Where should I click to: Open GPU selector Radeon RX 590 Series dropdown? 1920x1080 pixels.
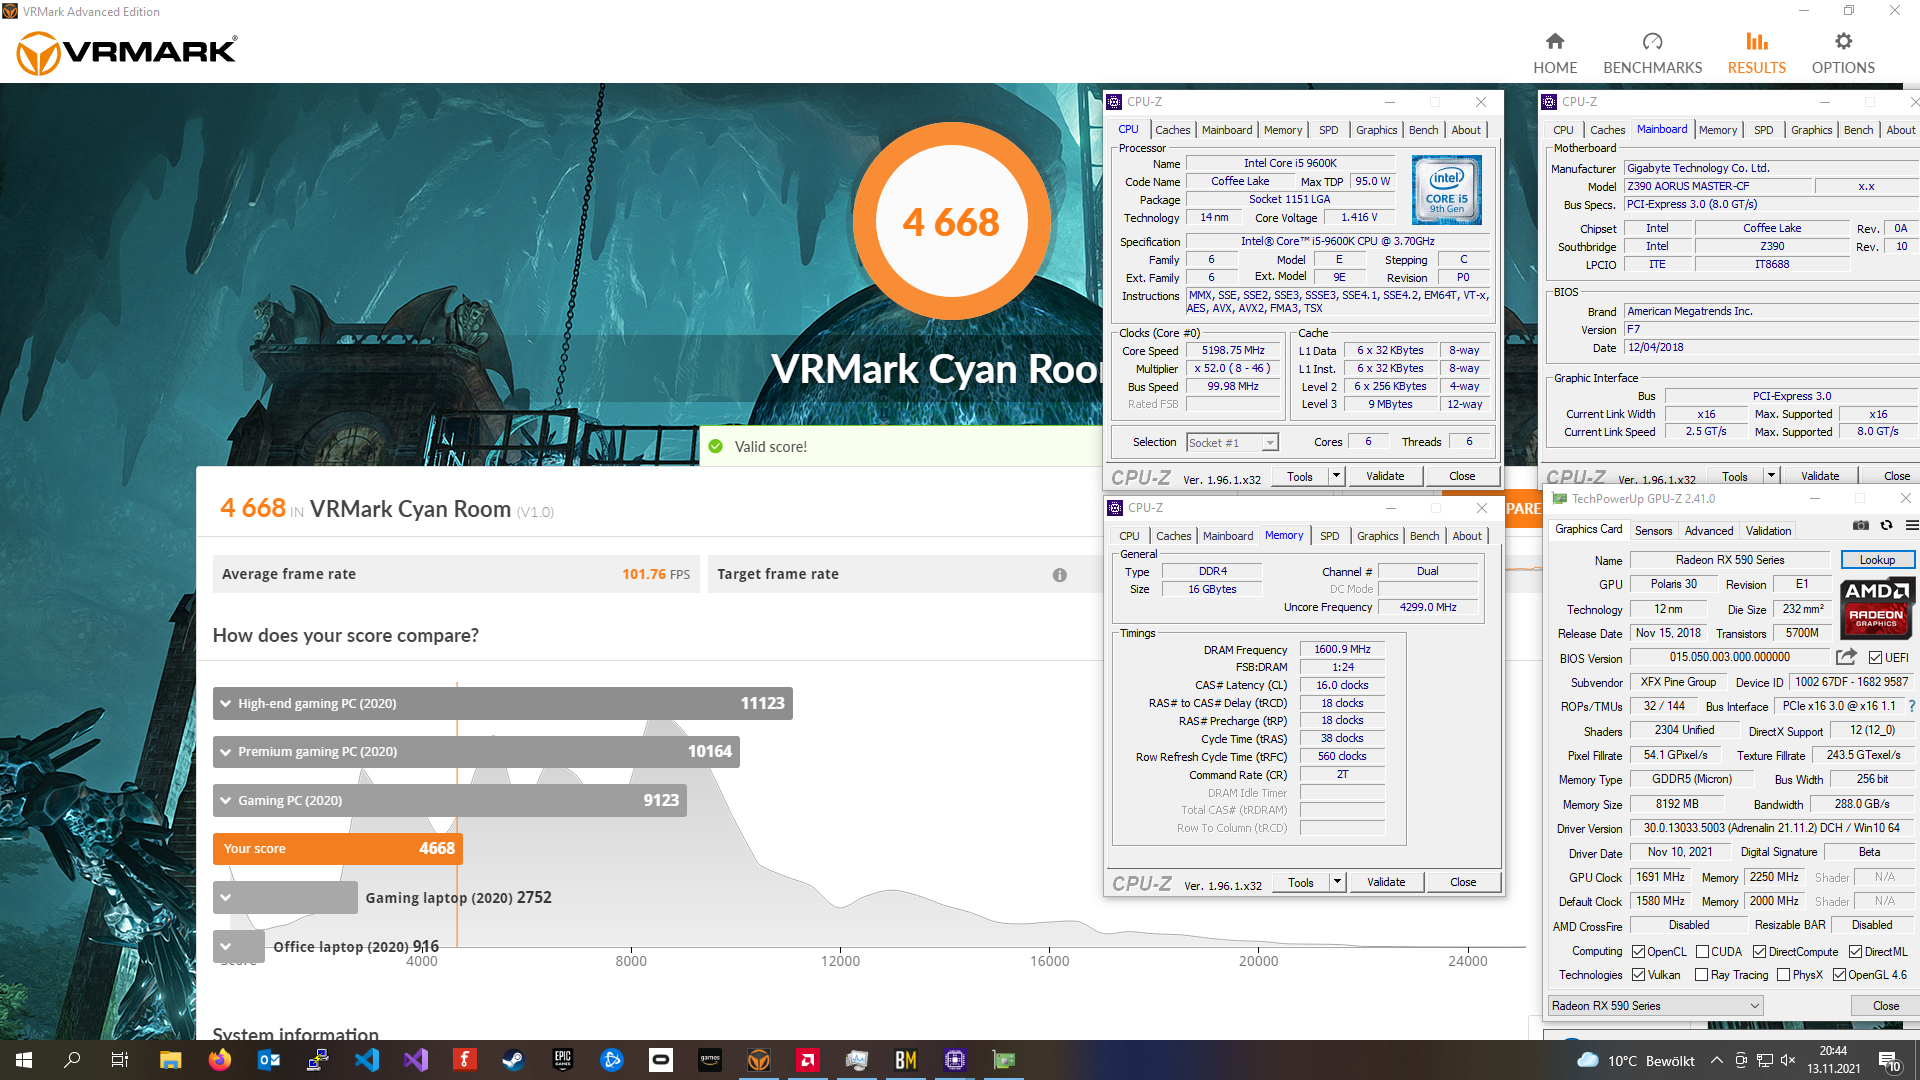(1656, 1005)
